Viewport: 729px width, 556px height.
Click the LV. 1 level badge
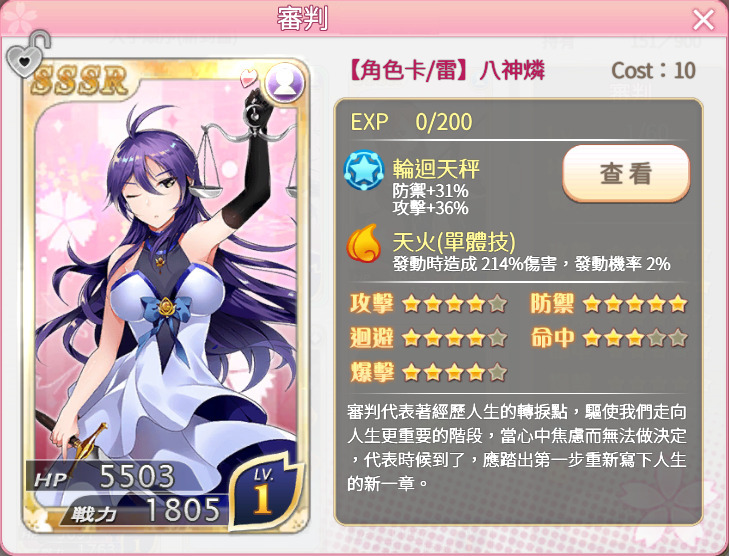coord(265,495)
